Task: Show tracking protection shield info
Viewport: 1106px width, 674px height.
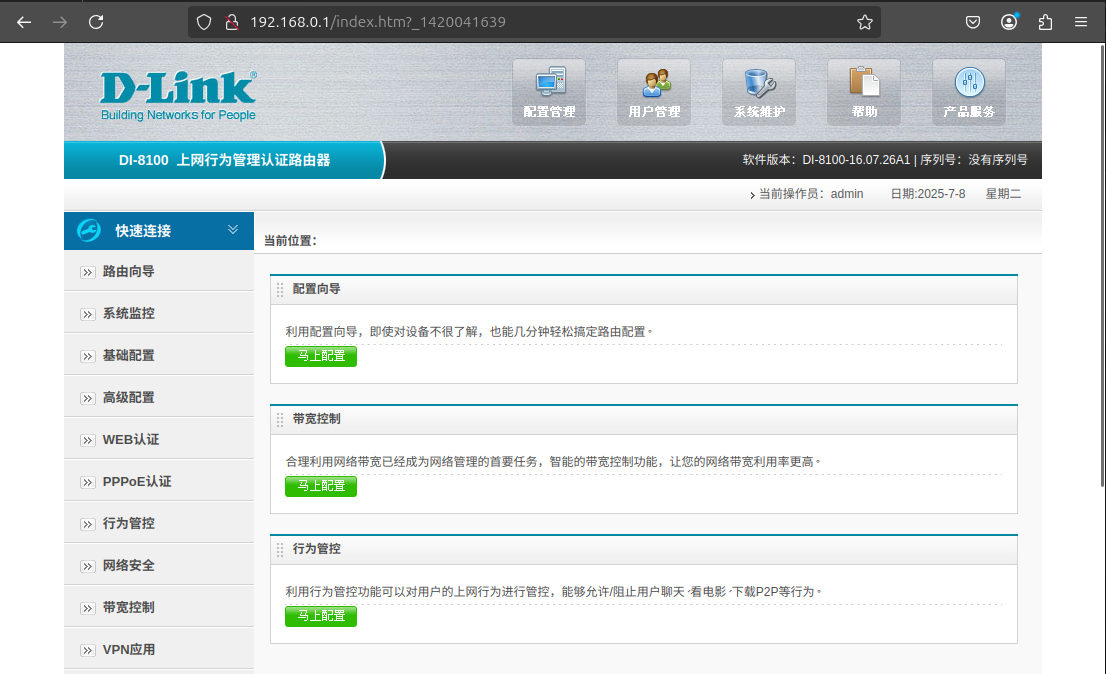Action: click(x=204, y=22)
